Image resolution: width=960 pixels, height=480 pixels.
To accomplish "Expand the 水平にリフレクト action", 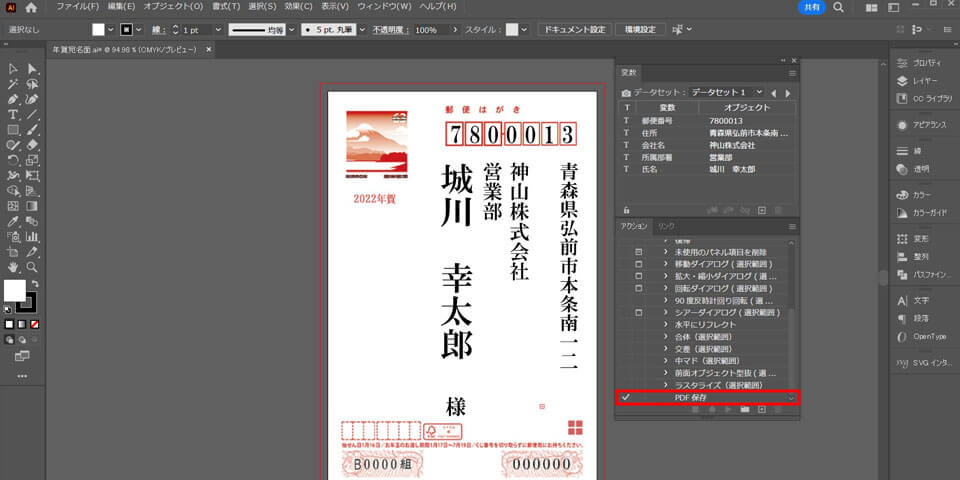I will (667, 326).
